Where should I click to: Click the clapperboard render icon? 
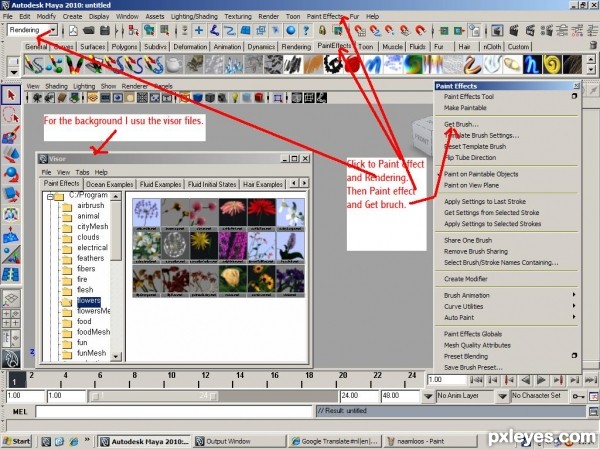coord(514,30)
